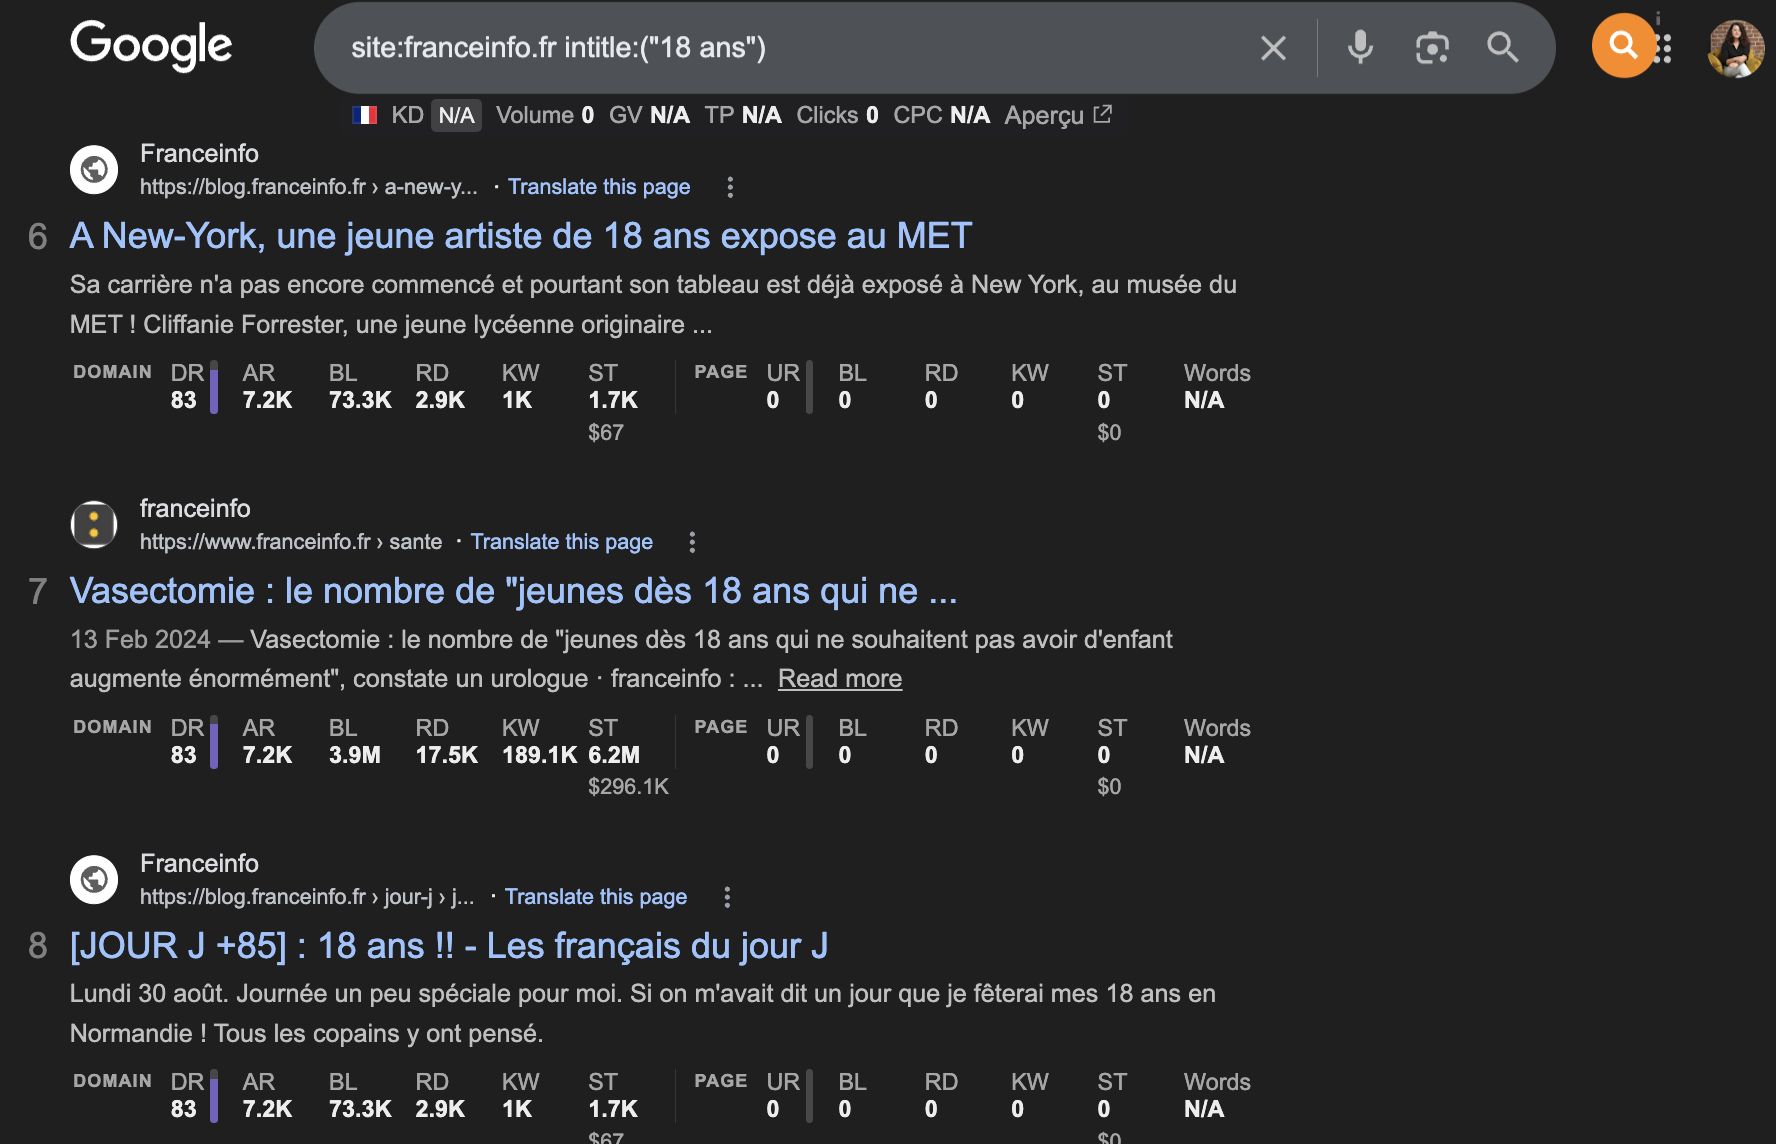
Task: Activate voice search with the microphone icon
Action: tap(1359, 47)
